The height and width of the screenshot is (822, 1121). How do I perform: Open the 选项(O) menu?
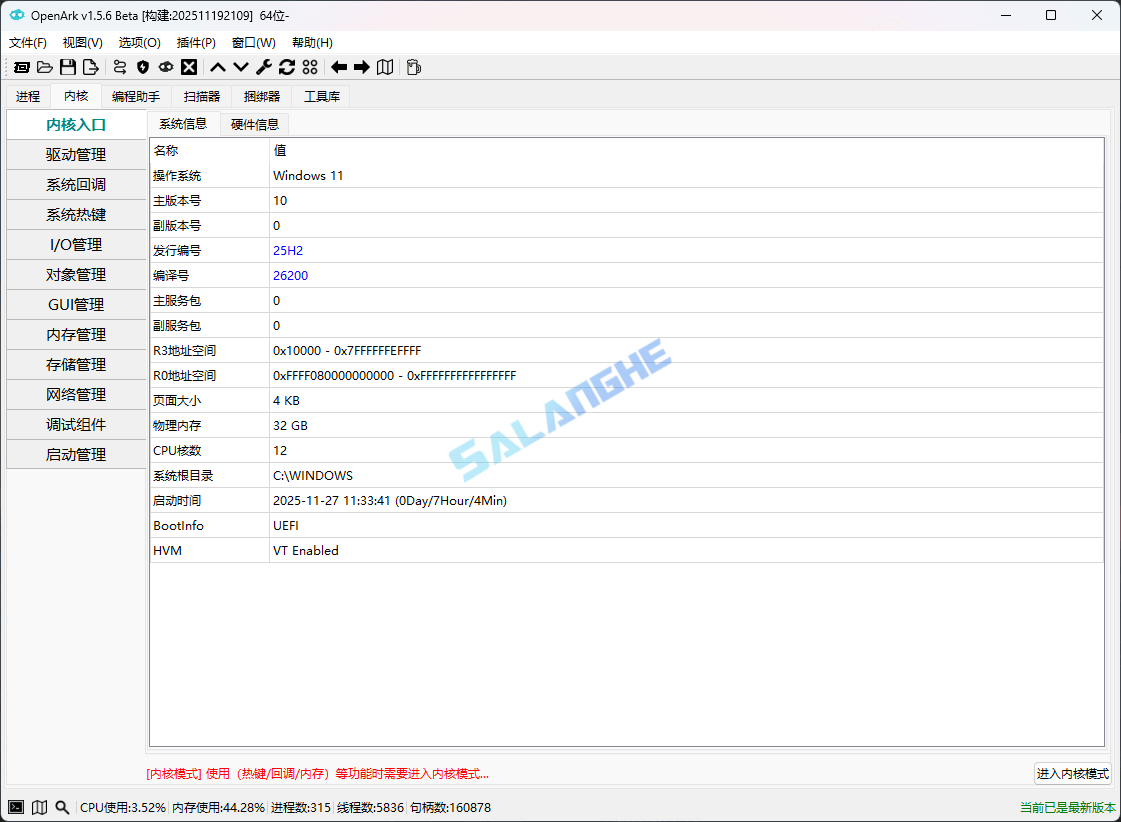[x=139, y=42]
